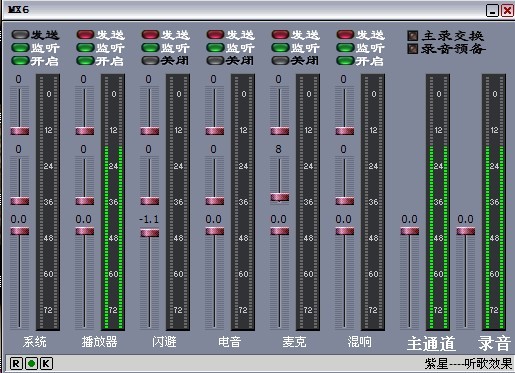
Task: Click the 系统 level meter
Action: pos(48,202)
